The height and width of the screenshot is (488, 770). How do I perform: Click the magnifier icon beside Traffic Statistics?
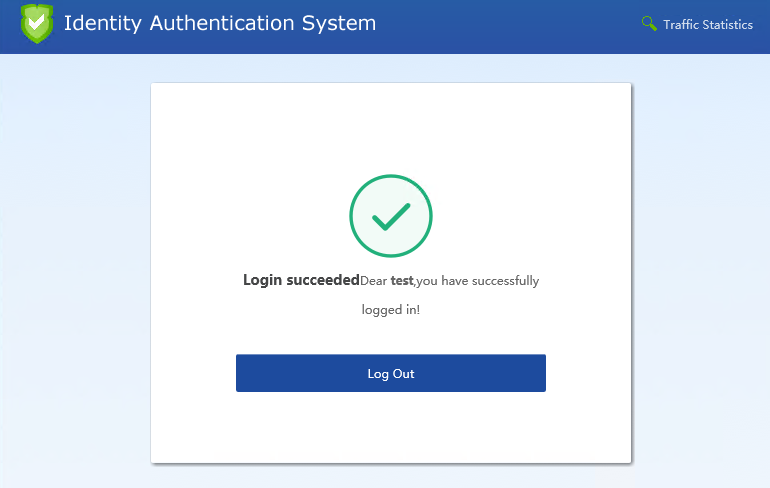point(649,23)
